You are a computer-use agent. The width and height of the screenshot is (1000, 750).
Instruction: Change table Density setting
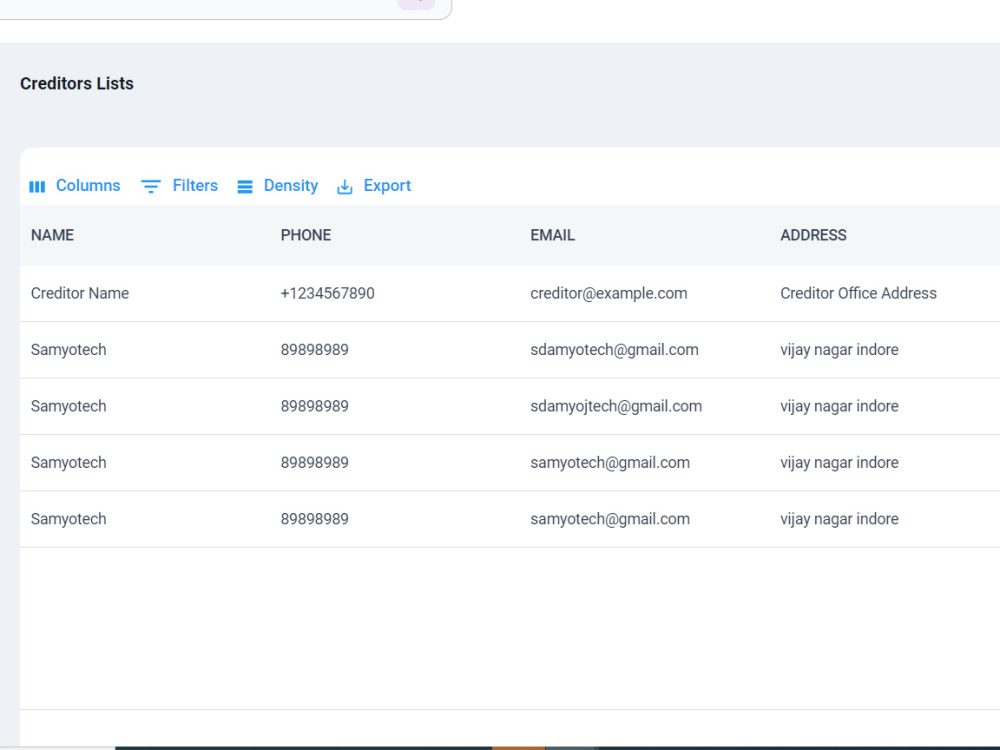point(278,186)
